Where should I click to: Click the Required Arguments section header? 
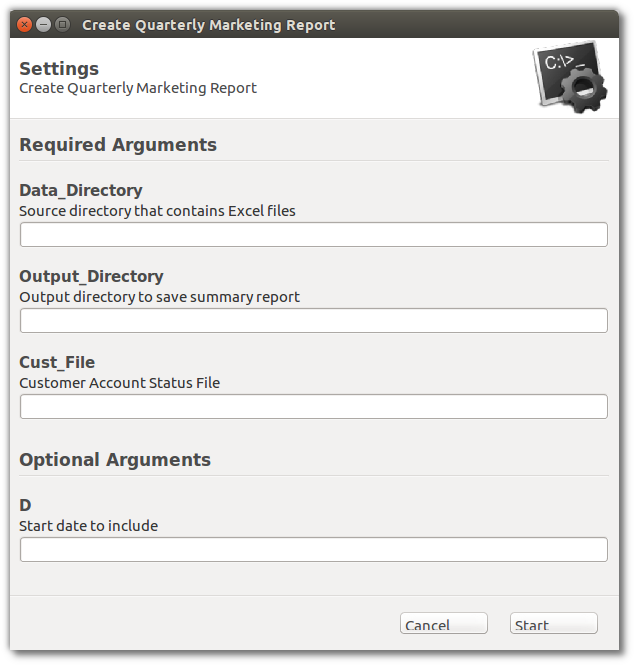coord(118,145)
